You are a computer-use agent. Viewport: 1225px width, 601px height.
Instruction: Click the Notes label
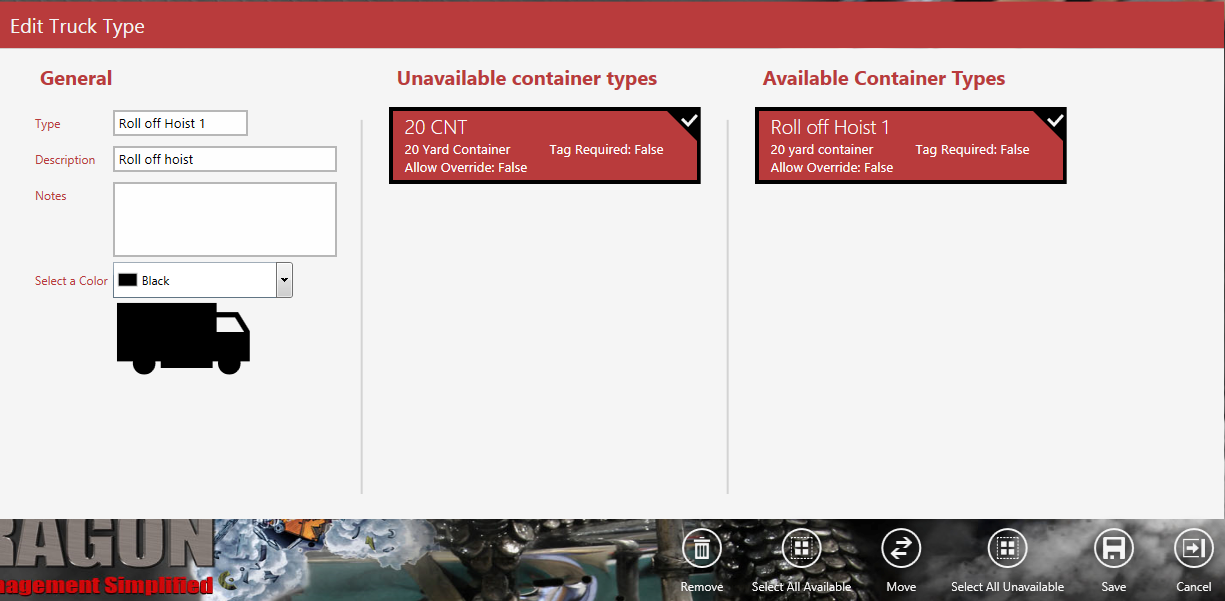[51, 196]
